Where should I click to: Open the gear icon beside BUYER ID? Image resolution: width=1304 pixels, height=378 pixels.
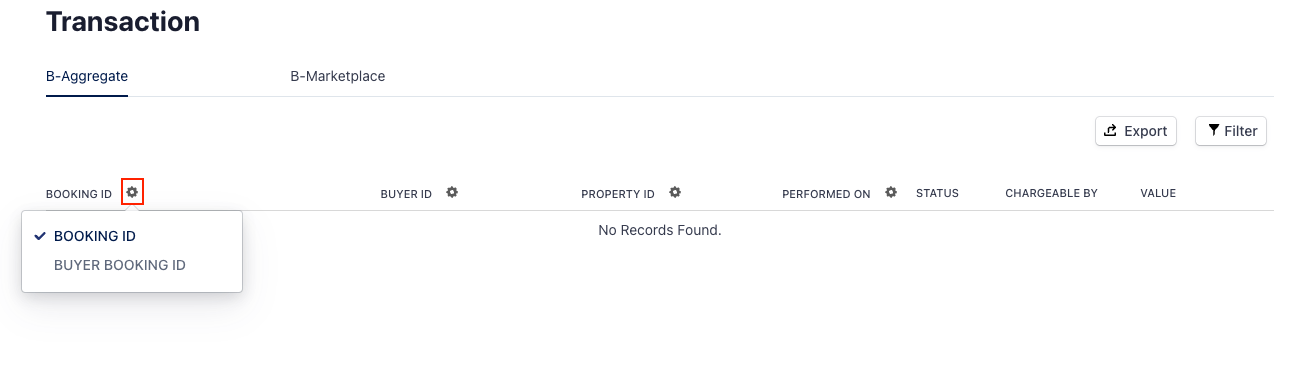click(452, 192)
